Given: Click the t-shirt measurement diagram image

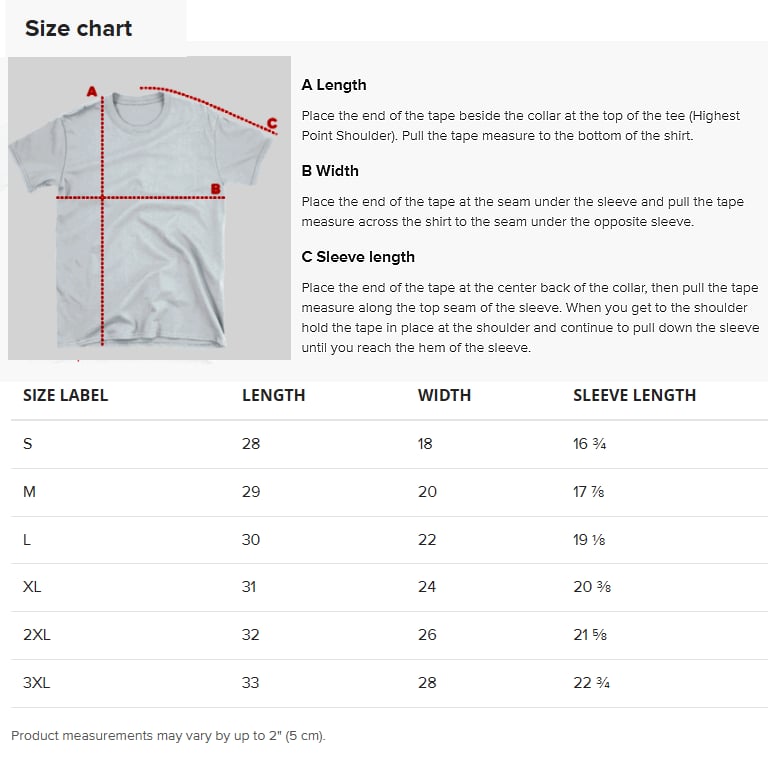Looking at the screenshot, I should click(149, 208).
